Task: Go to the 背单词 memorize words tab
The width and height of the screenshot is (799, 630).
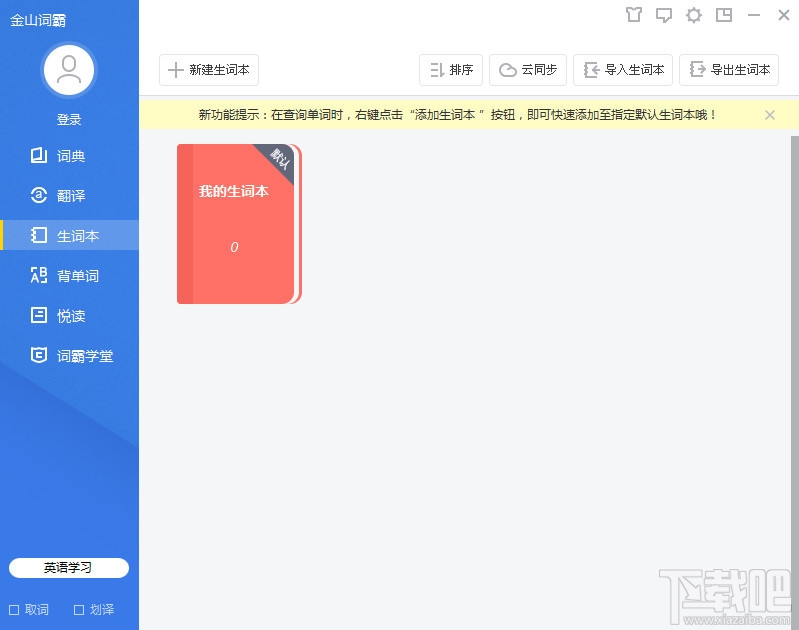Action: [x=69, y=275]
